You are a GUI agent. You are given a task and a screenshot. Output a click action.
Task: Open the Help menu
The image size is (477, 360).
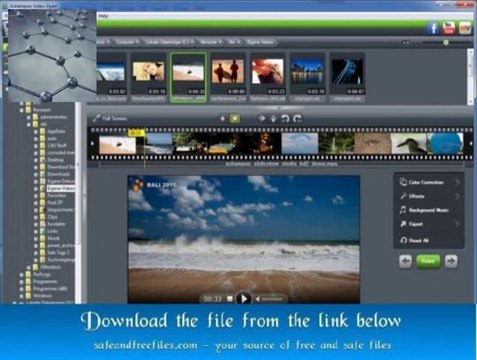tap(103, 16)
